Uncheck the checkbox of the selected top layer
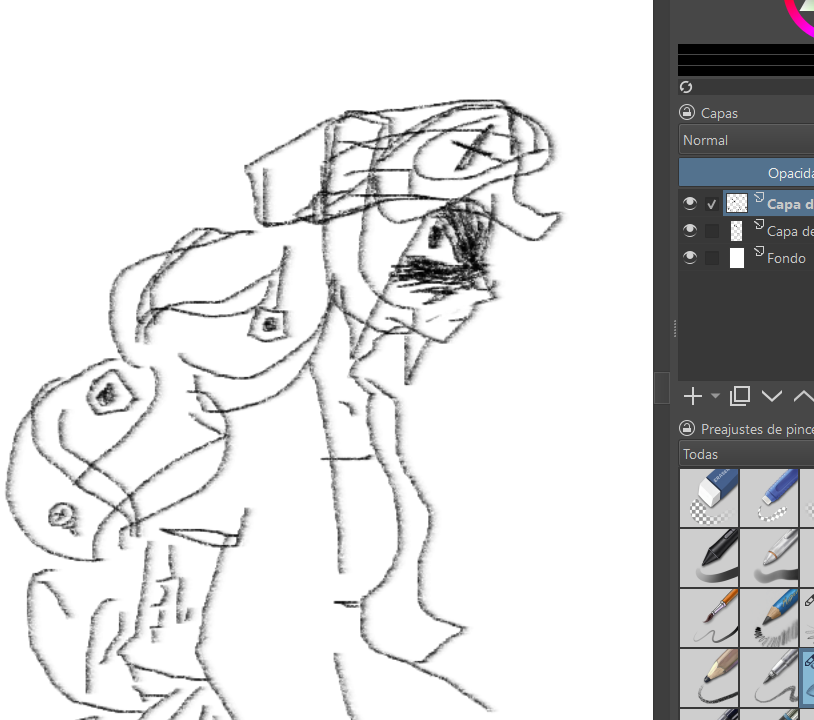The image size is (814, 720). [x=712, y=204]
